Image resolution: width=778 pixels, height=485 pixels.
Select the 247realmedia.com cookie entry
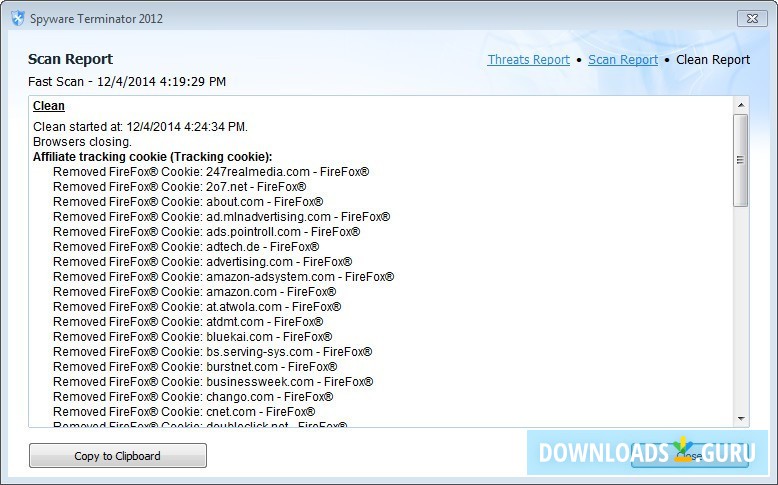pyautogui.click(x=211, y=172)
